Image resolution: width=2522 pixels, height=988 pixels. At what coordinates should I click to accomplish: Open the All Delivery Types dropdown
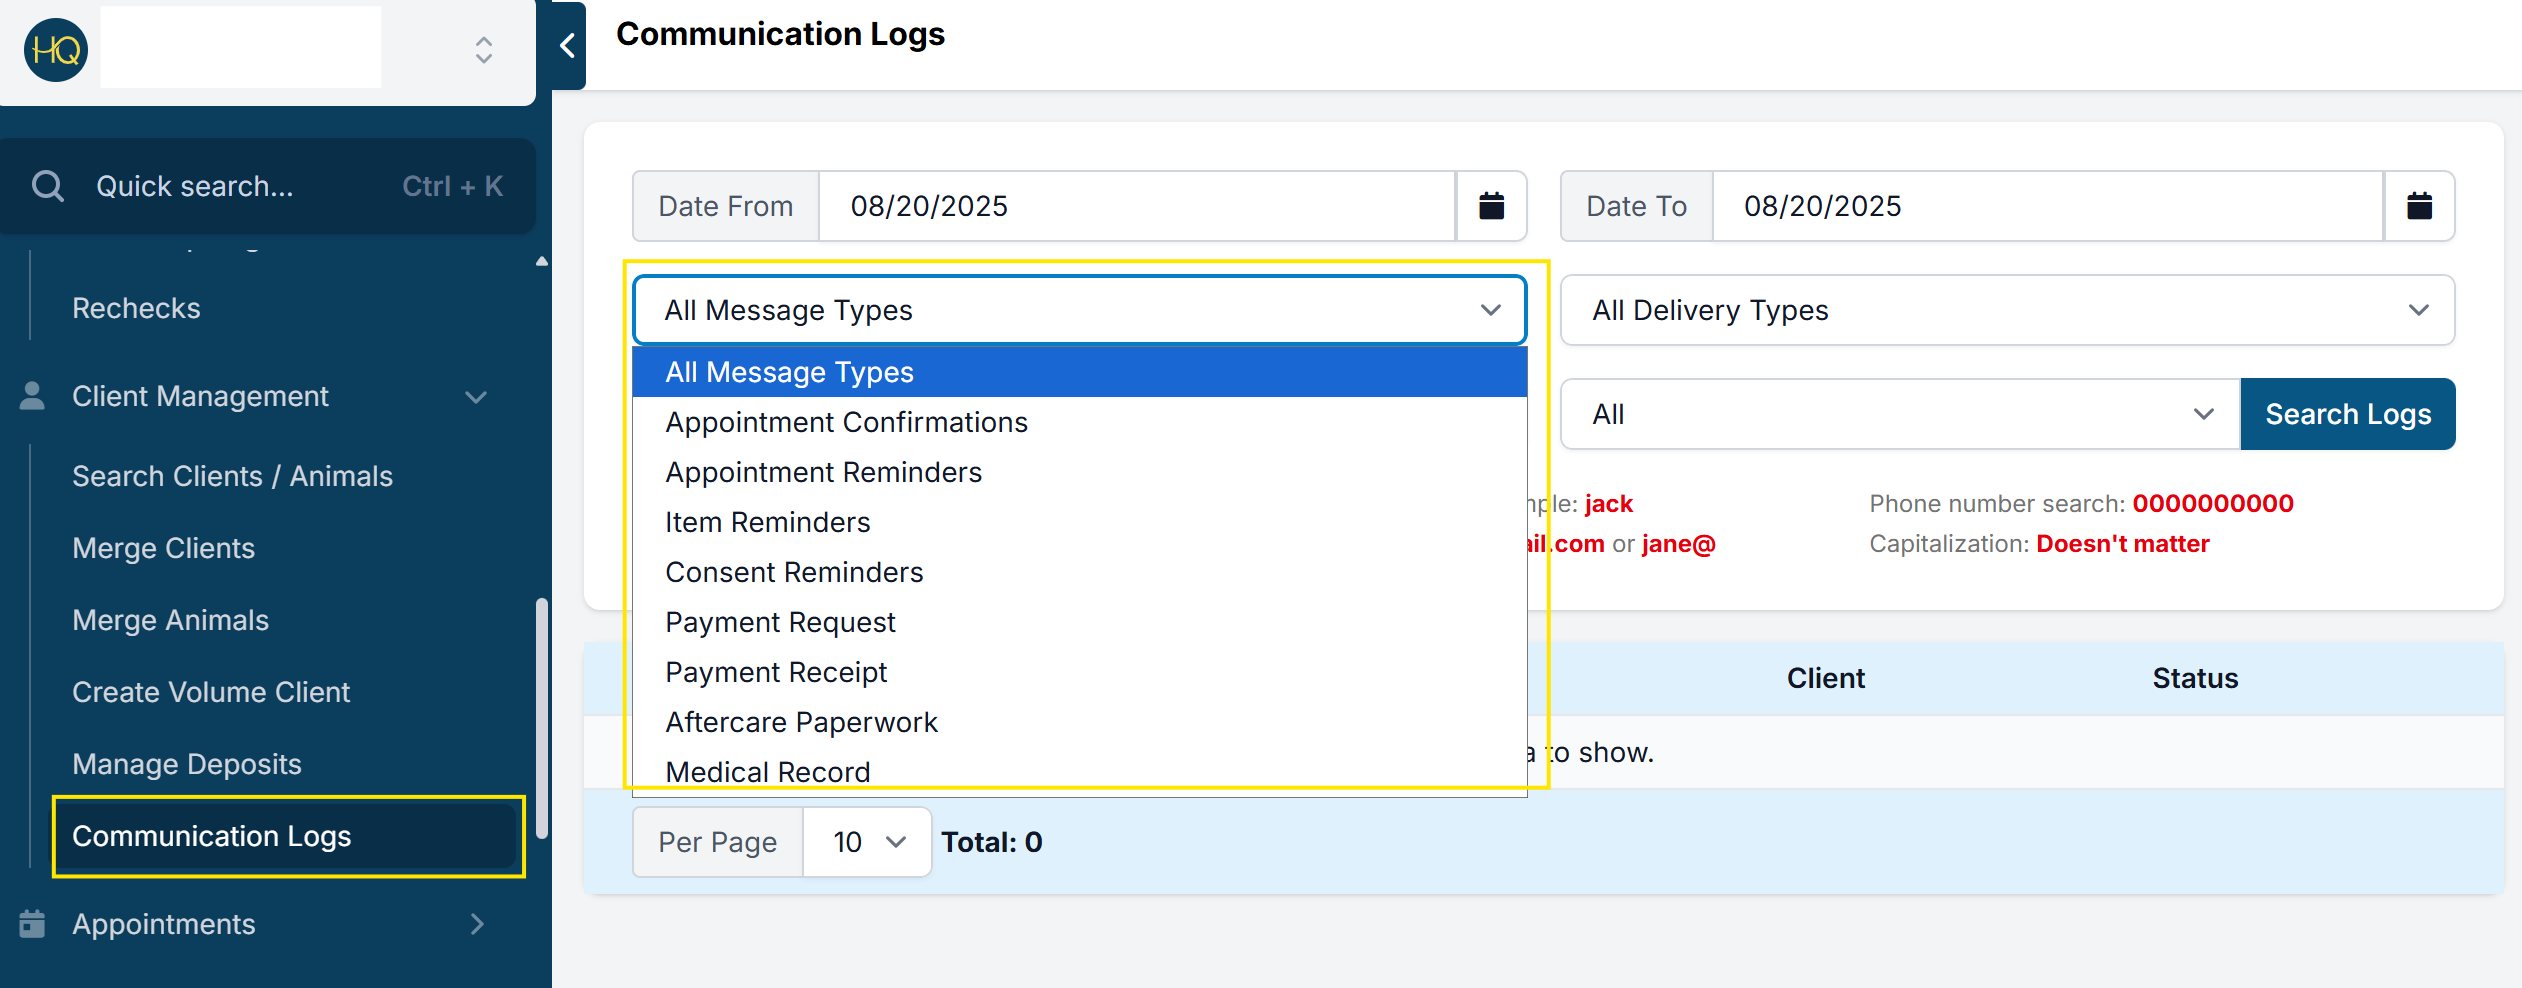(x=2007, y=310)
